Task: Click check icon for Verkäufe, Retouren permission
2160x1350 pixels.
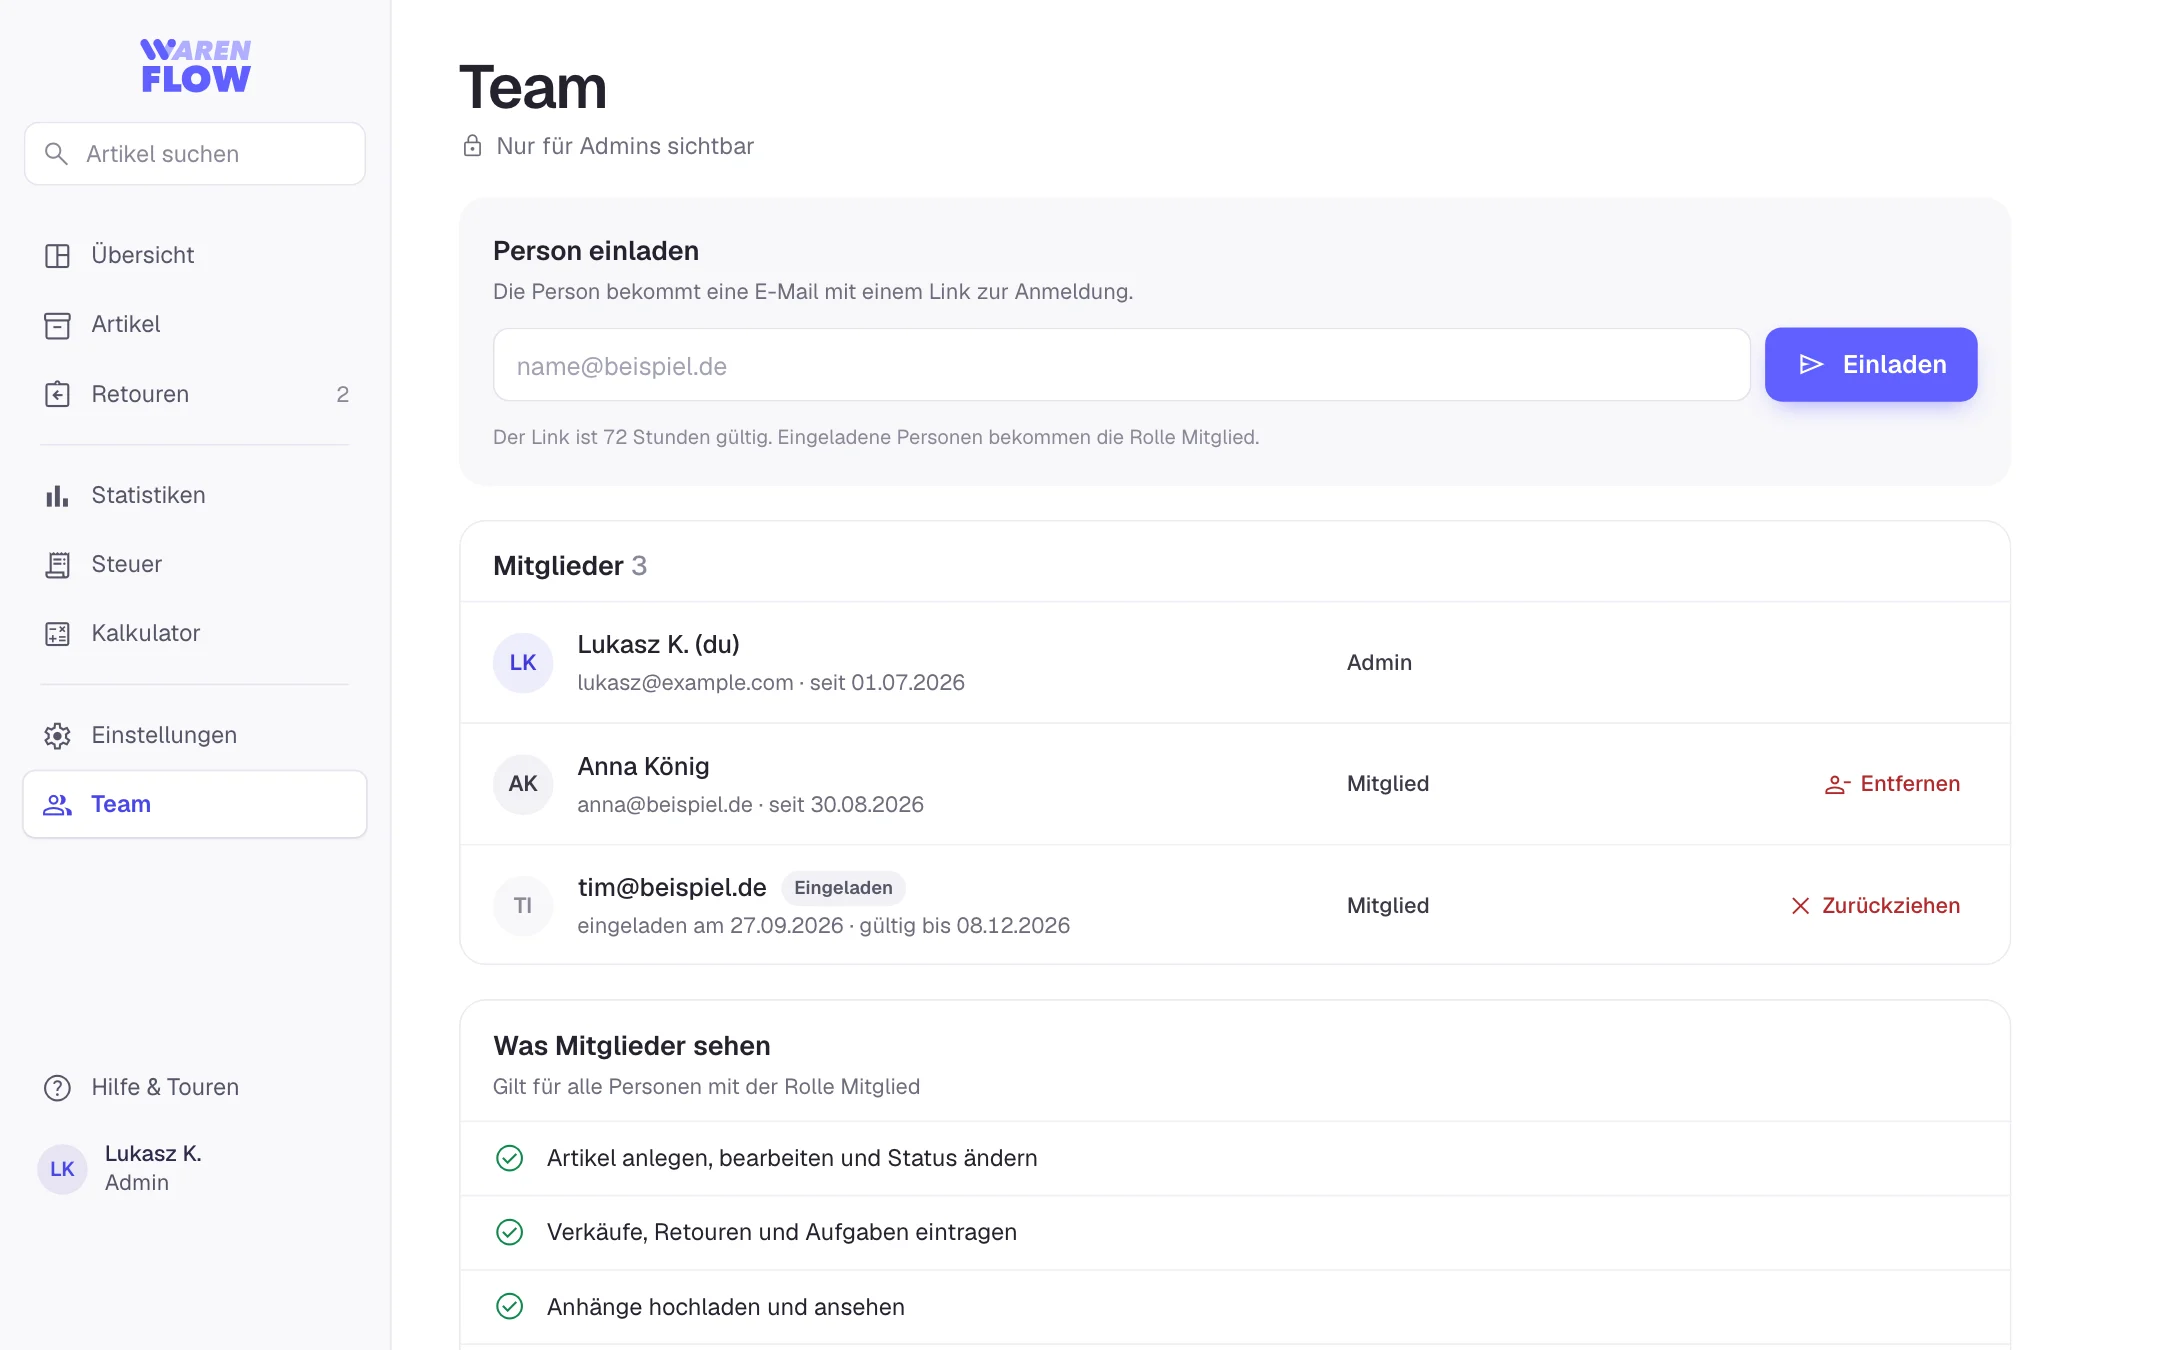Action: pyautogui.click(x=510, y=1232)
